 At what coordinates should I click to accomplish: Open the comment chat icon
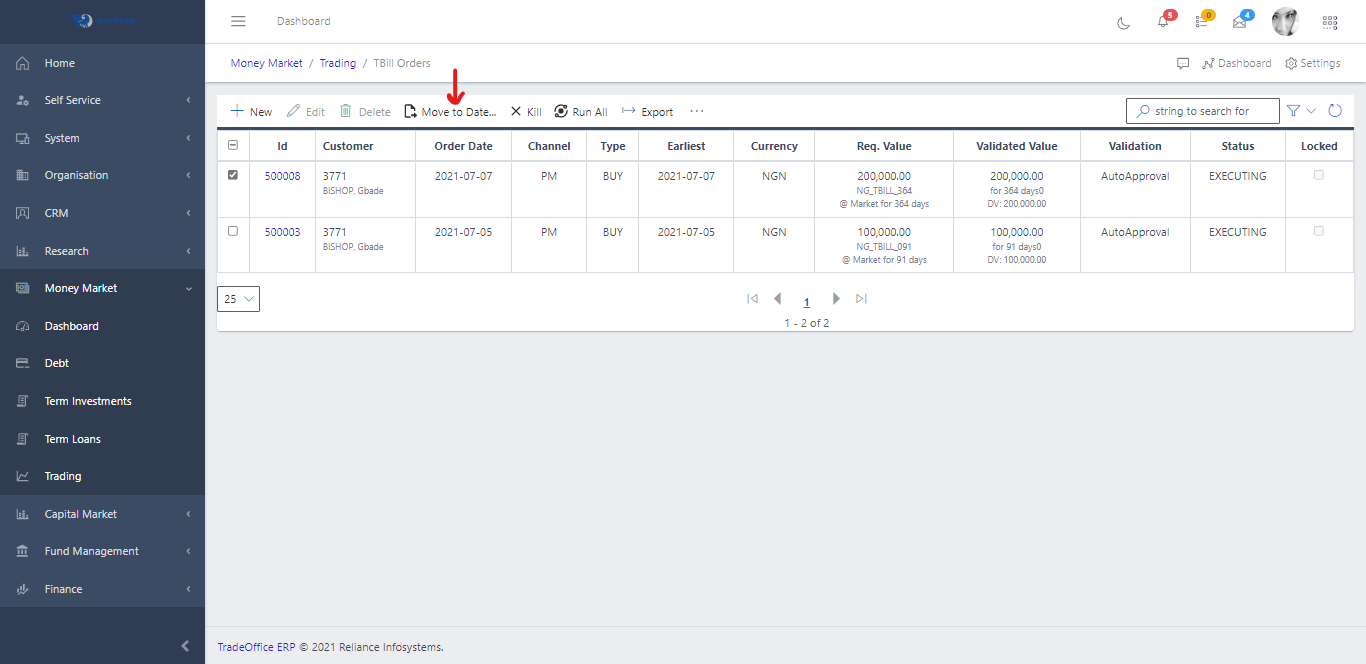(x=1183, y=63)
